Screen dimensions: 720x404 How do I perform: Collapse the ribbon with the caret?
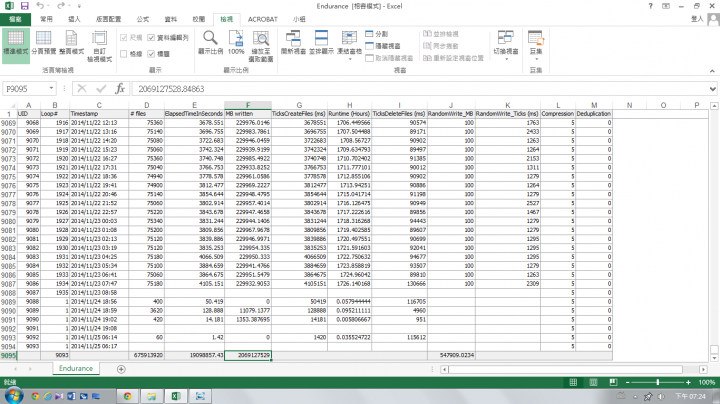[x=712, y=71]
